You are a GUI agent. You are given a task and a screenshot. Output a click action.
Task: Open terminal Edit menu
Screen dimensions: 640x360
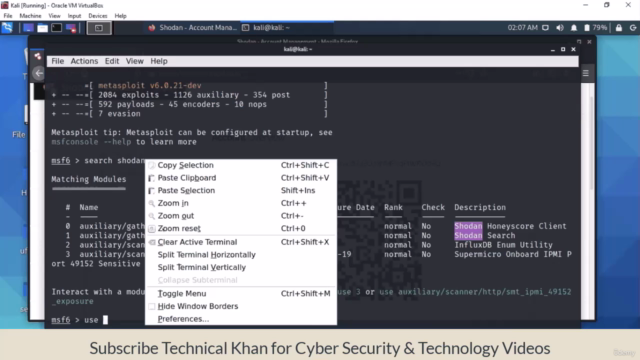[x=112, y=61]
